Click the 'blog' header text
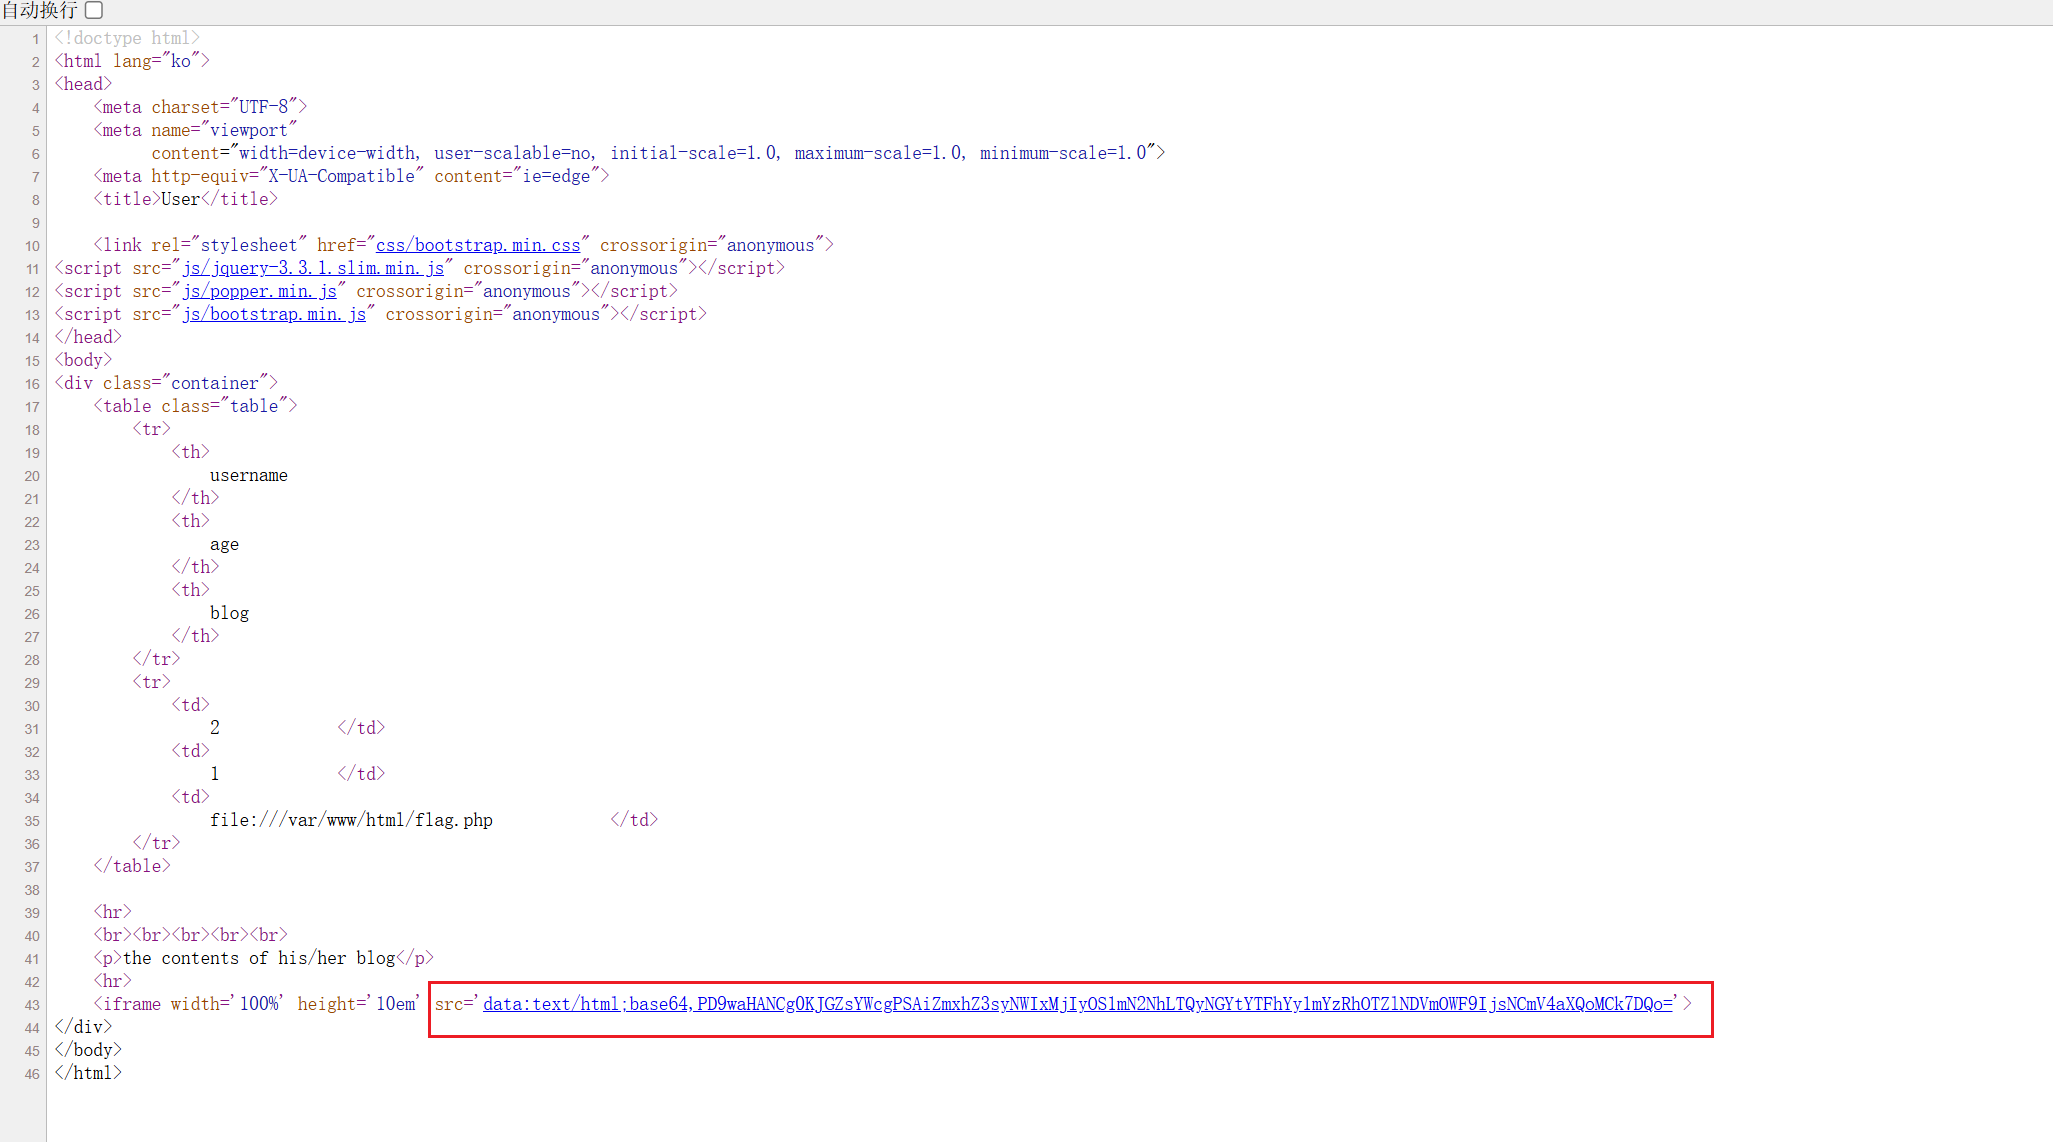The height and width of the screenshot is (1142, 2053). [x=229, y=613]
